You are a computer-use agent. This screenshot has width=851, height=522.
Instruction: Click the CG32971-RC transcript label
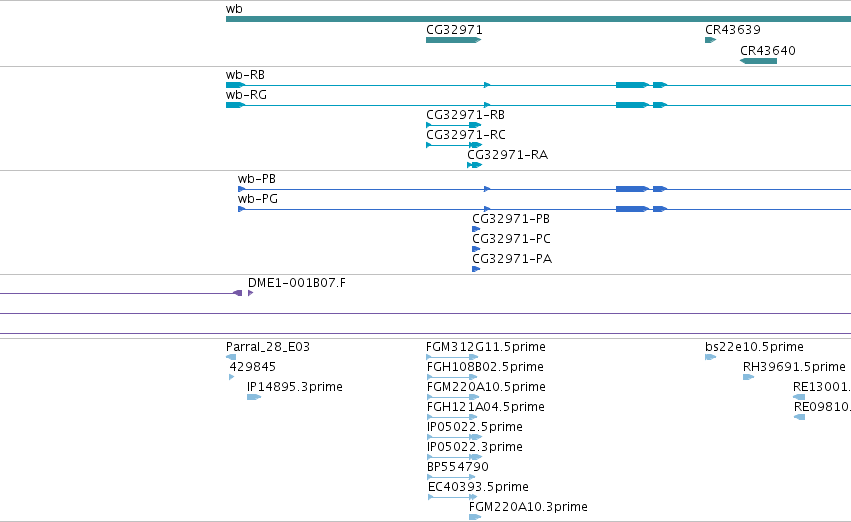pos(466,135)
